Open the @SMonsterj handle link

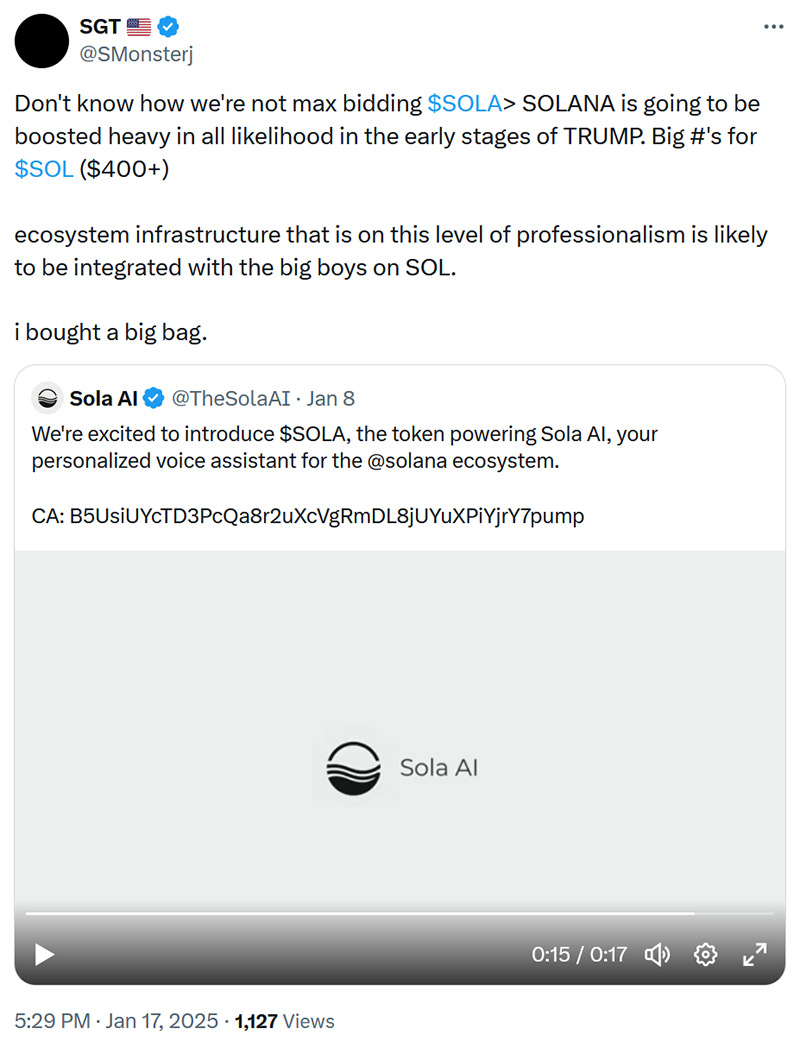(136, 54)
